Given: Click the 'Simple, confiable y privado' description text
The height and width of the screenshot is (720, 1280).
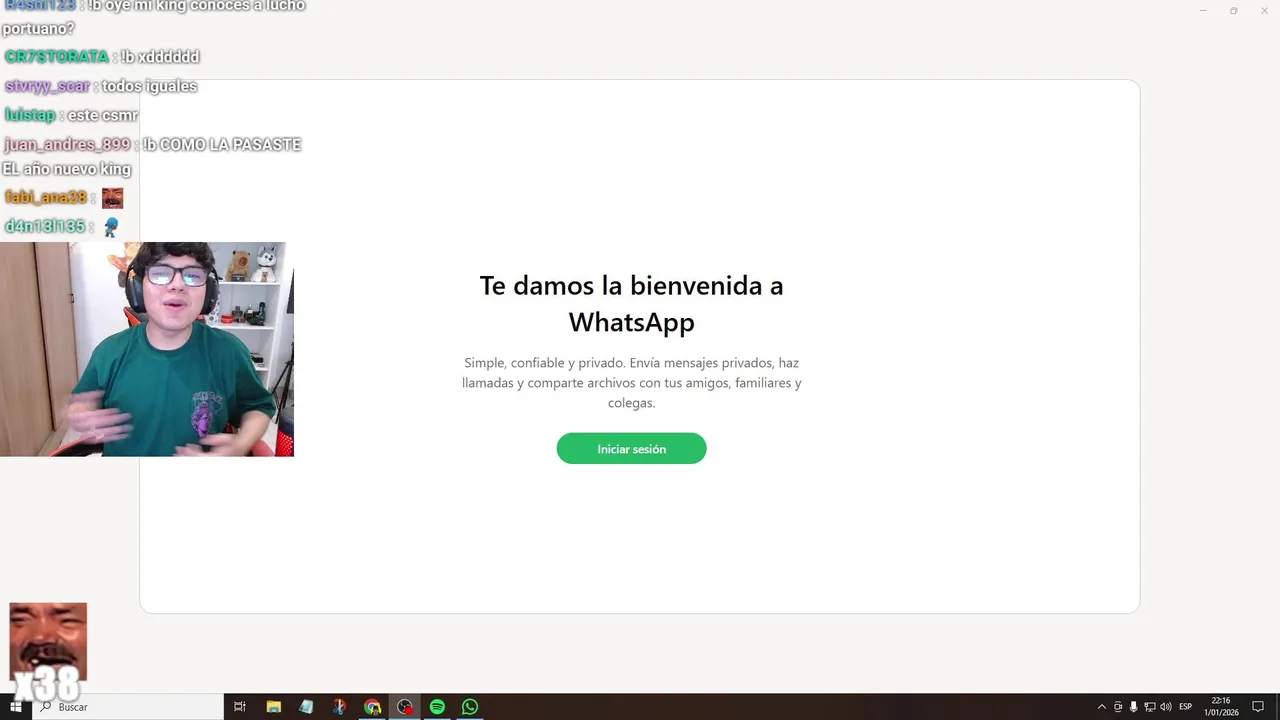Looking at the screenshot, I should (631, 383).
